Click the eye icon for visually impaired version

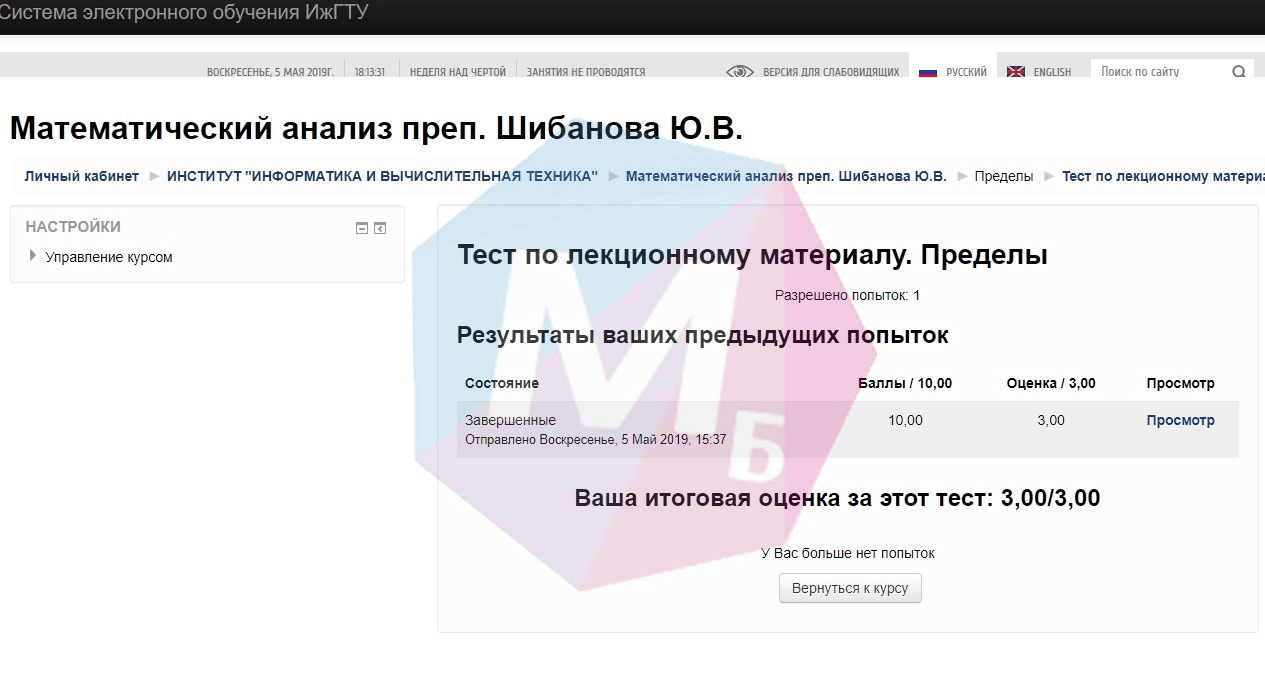740,71
